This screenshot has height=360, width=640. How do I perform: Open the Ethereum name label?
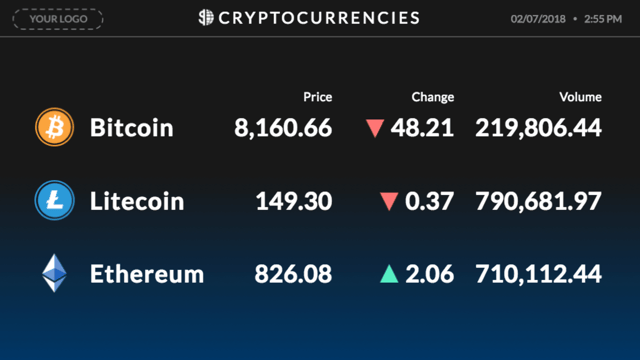click(x=147, y=273)
